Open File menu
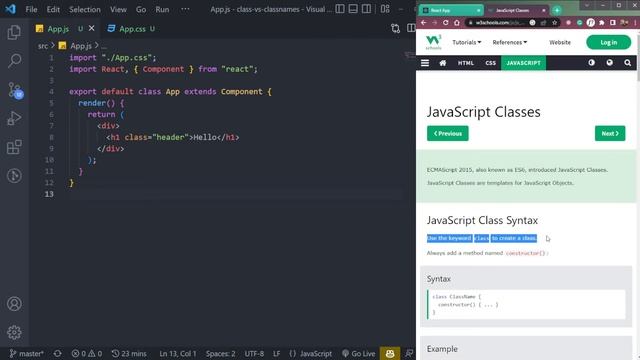 tap(31, 9)
